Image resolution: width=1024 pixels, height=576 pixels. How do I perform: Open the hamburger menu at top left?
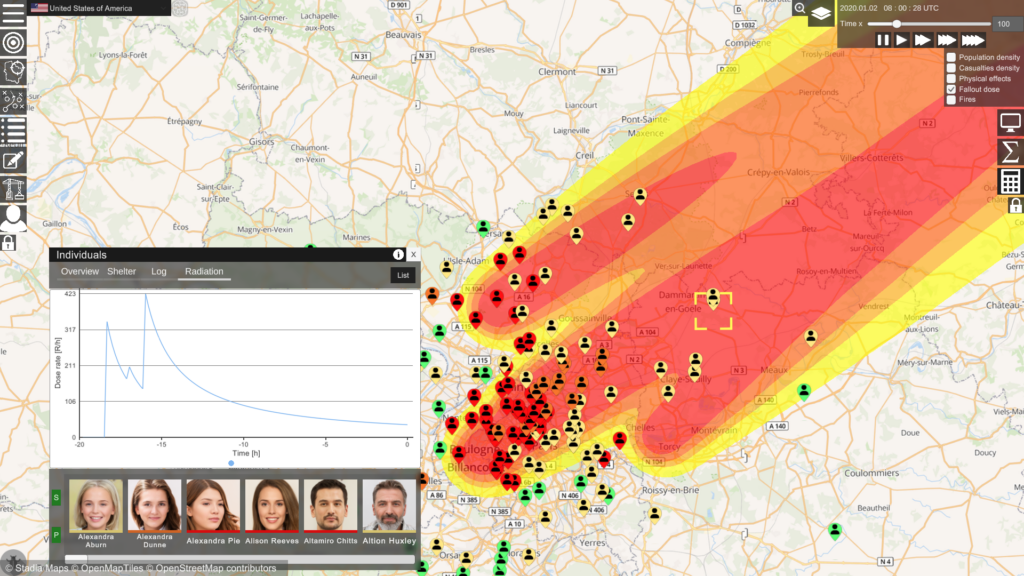pyautogui.click(x=13, y=13)
